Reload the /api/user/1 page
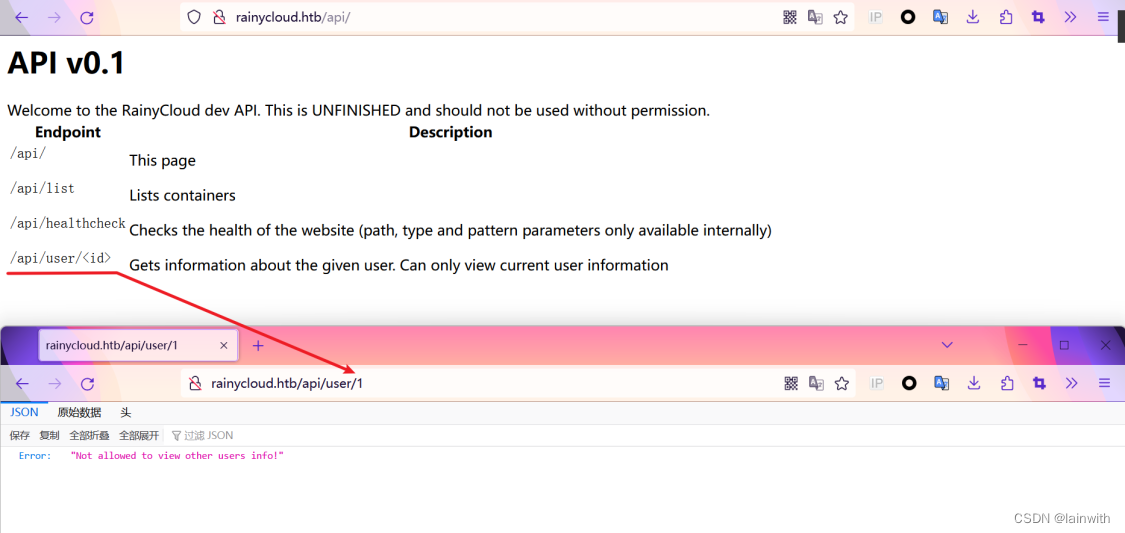Viewport: 1125px width, 533px height. [88, 384]
